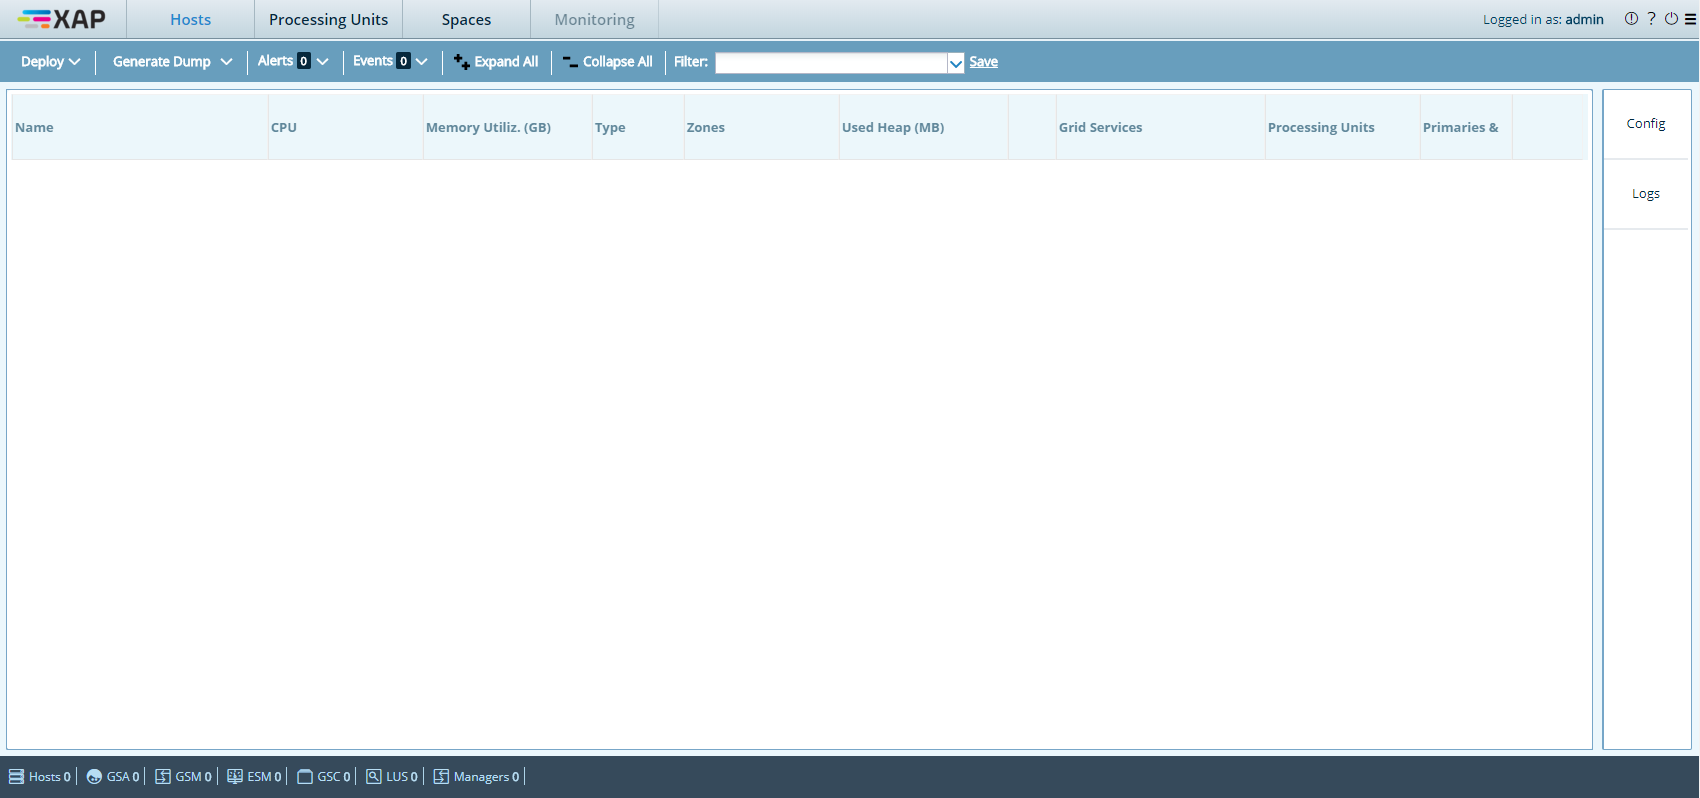The height and width of the screenshot is (798, 1700).
Task: Click the Used Heap (MB) column header
Action: point(924,127)
